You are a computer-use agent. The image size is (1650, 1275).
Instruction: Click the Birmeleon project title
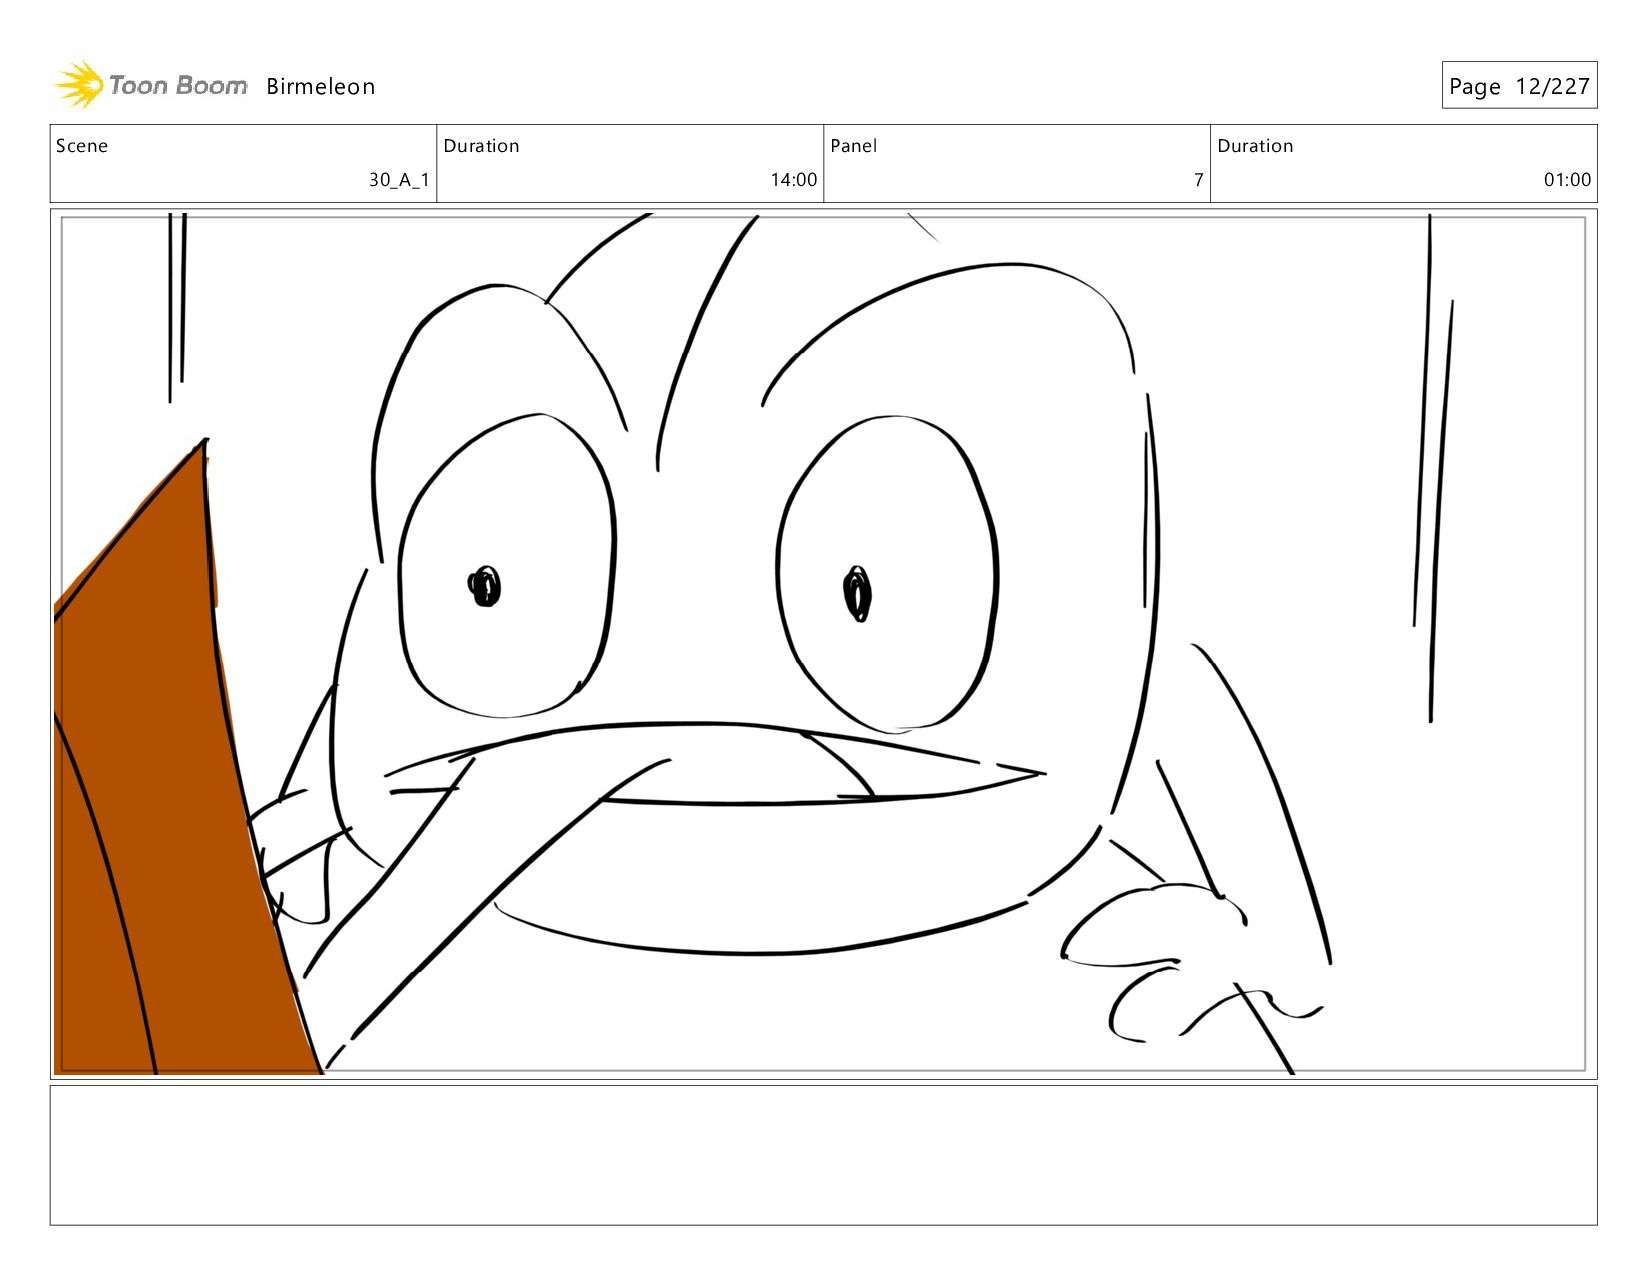(x=321, y=87)
